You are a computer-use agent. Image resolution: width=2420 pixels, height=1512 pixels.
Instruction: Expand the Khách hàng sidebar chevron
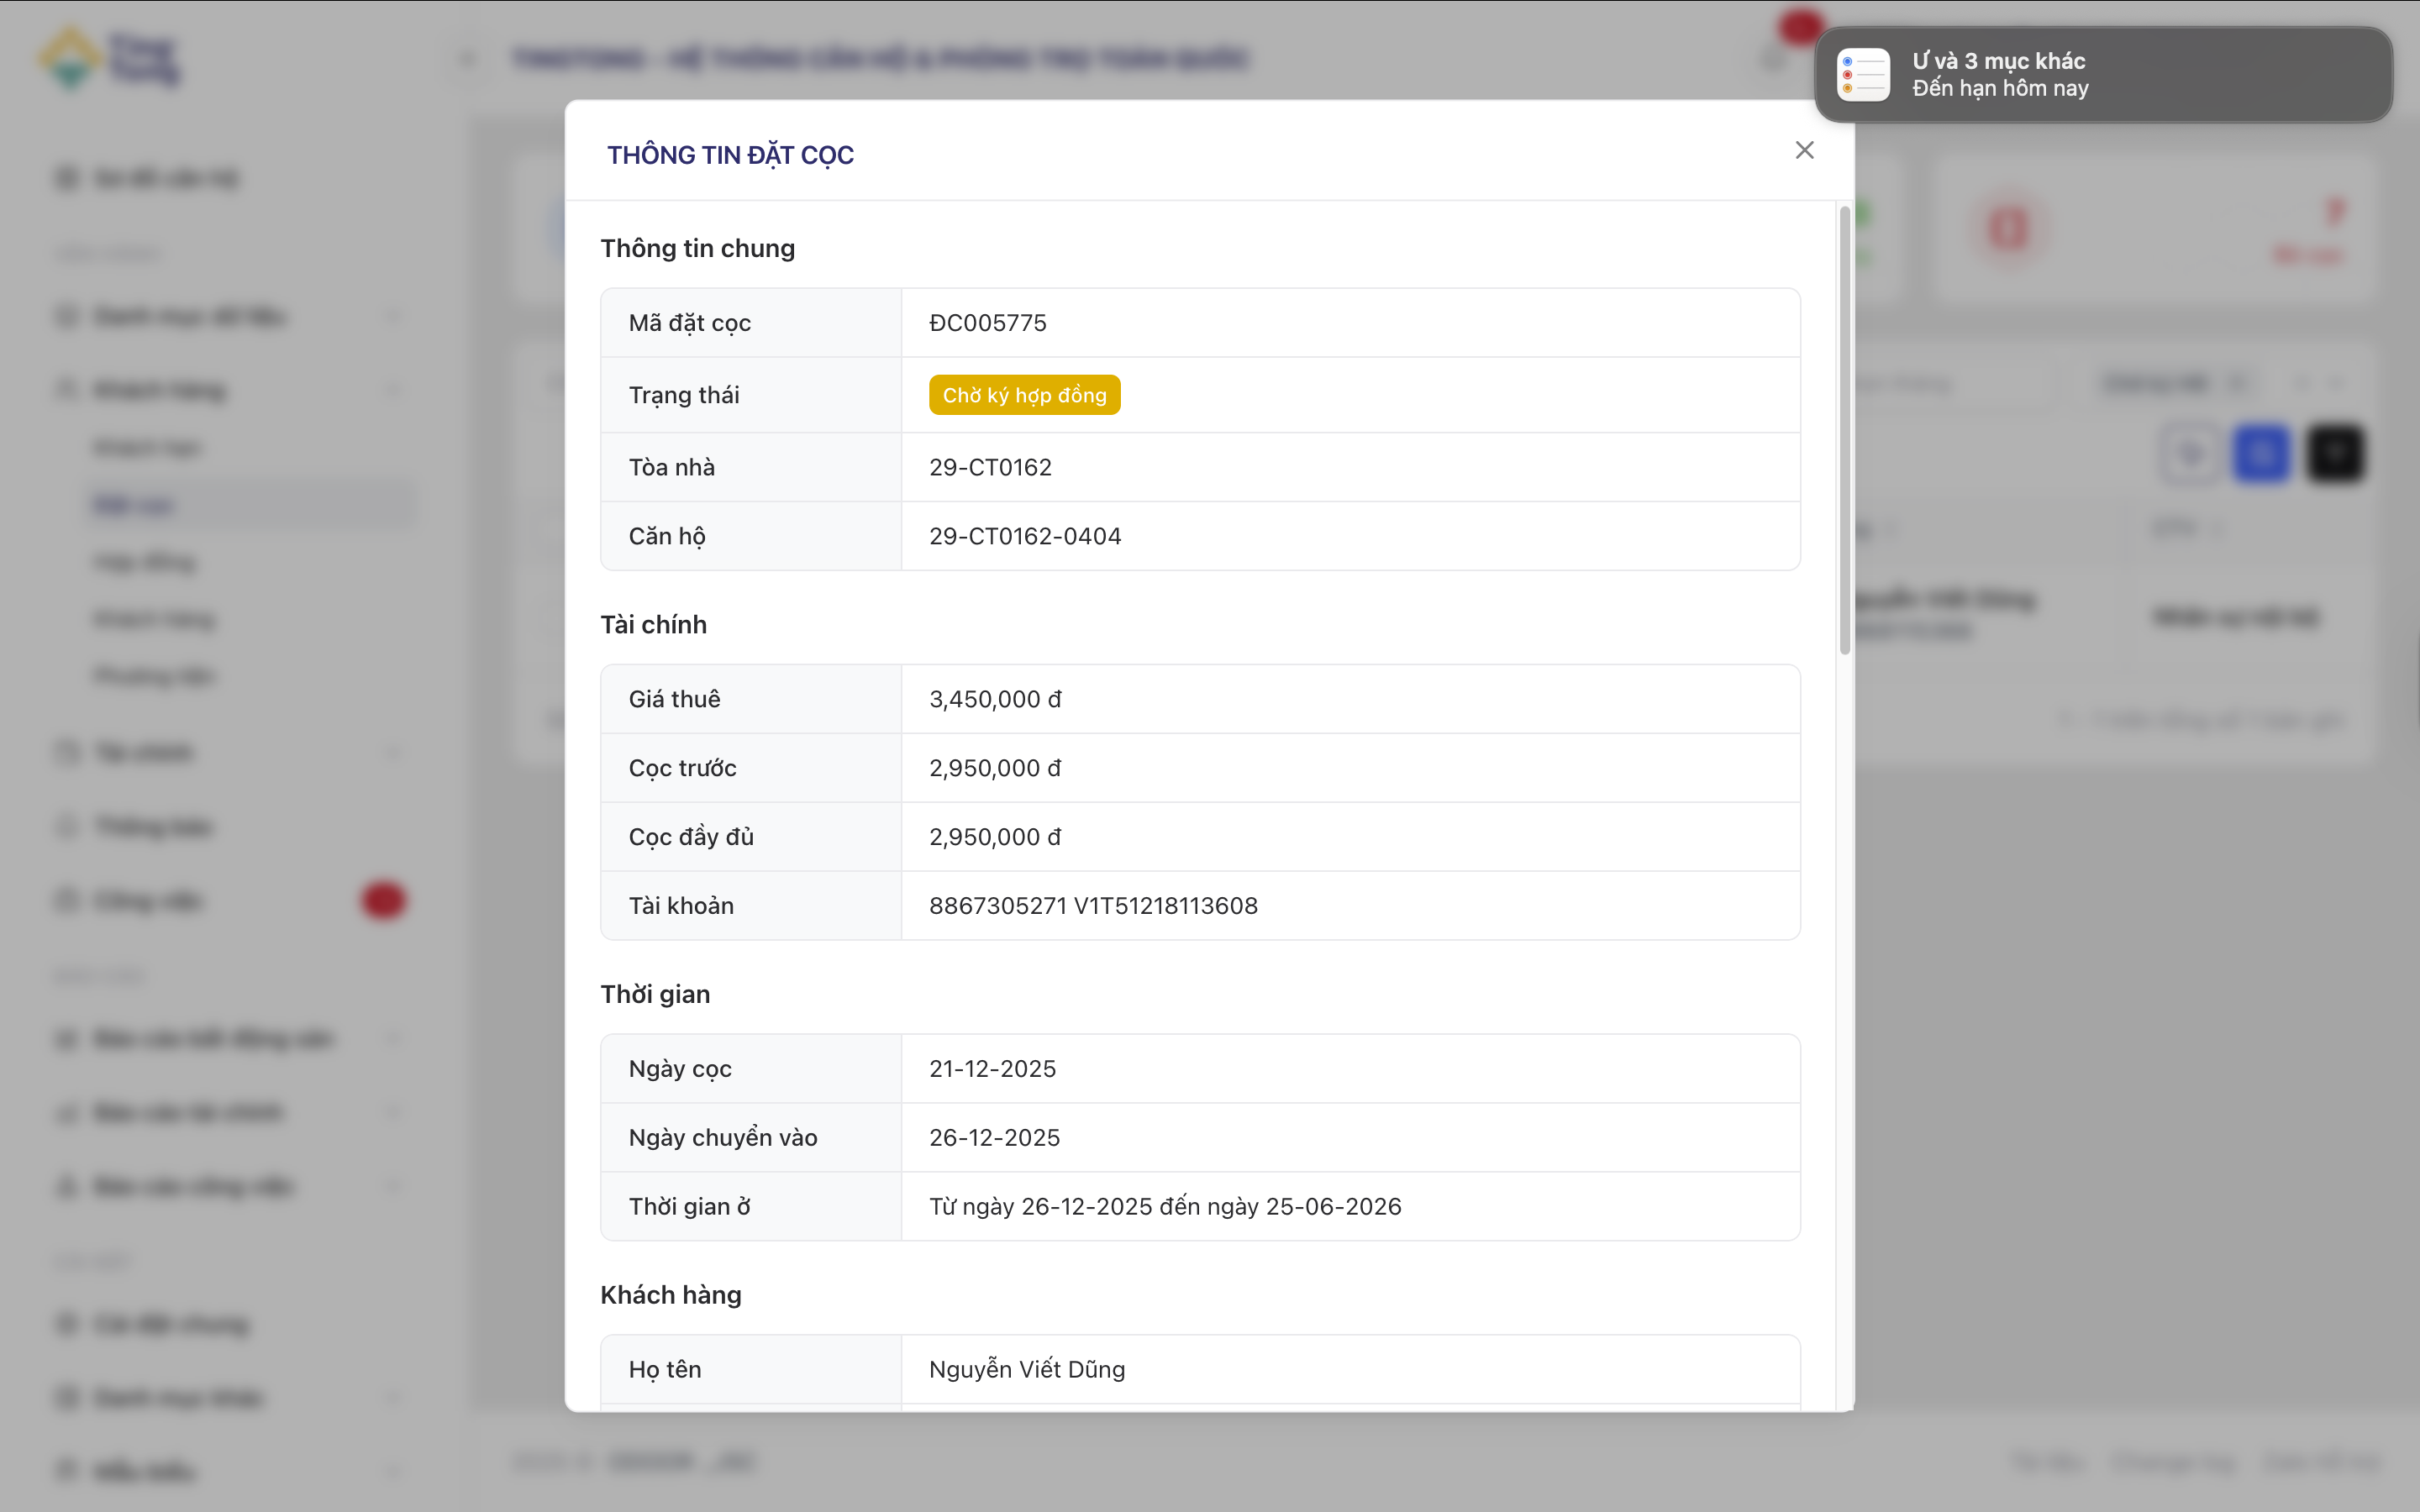coord(393,389)
